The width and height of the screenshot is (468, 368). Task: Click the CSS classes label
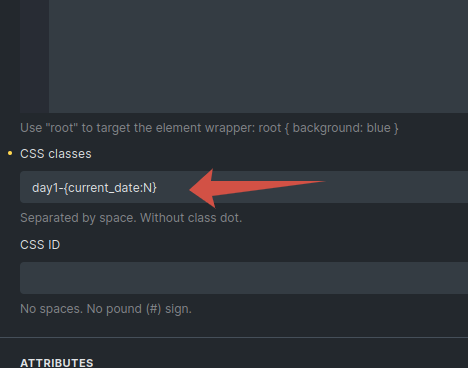(x=56, y=154)
